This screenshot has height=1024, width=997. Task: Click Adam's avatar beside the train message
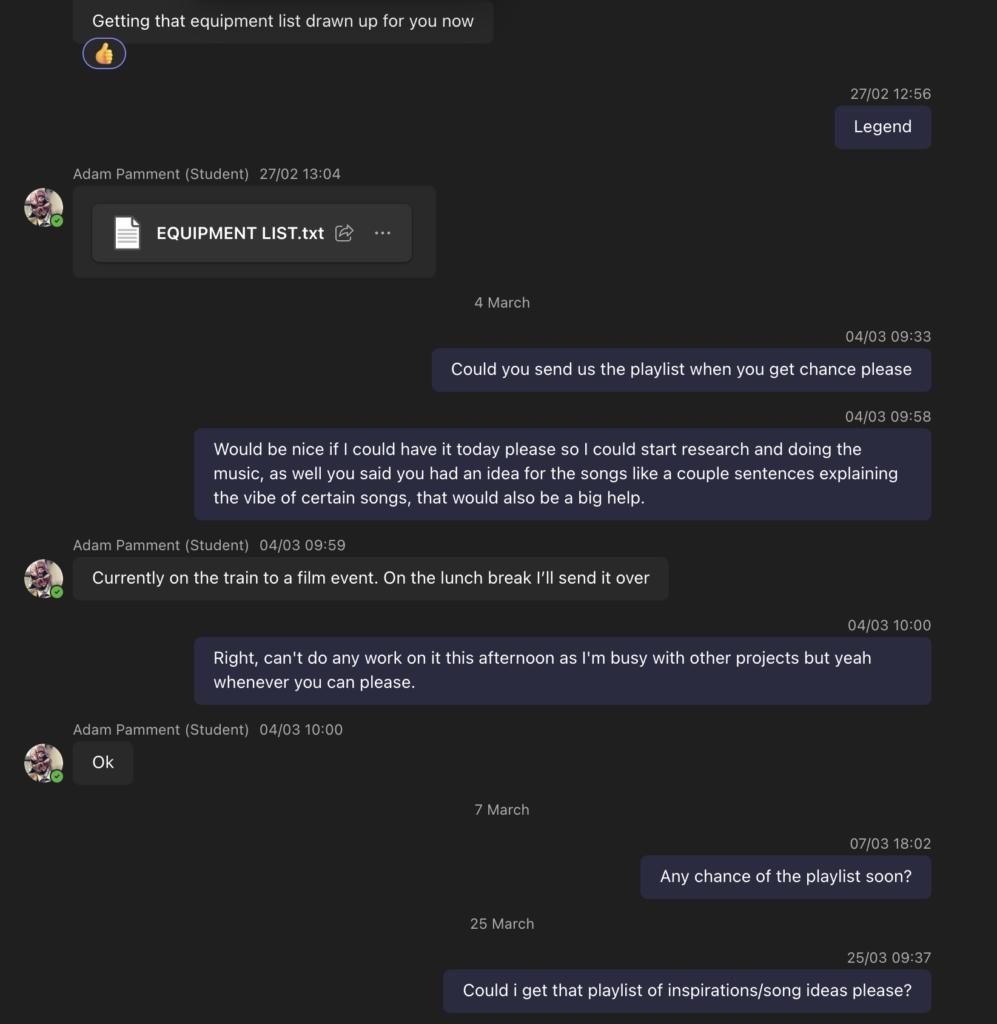pos(43,578)
